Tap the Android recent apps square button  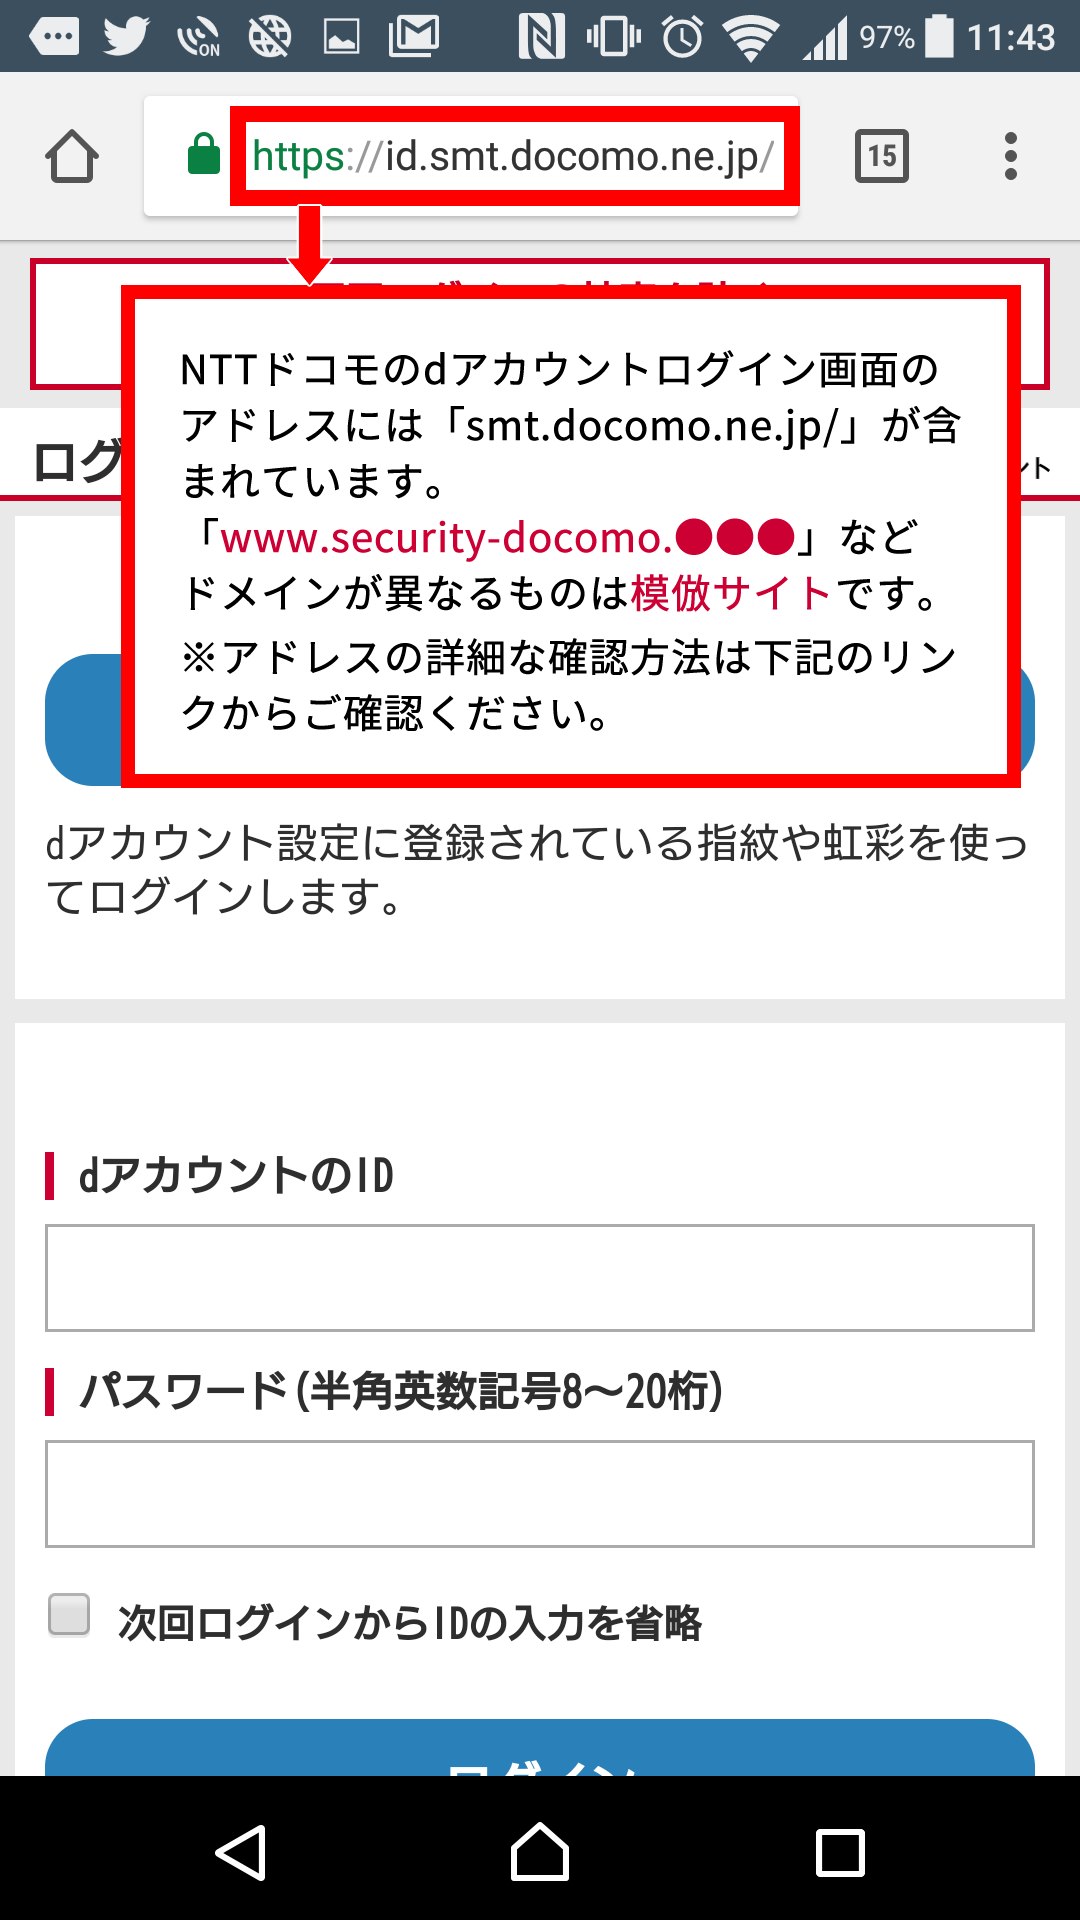[x=840, y=1853]
